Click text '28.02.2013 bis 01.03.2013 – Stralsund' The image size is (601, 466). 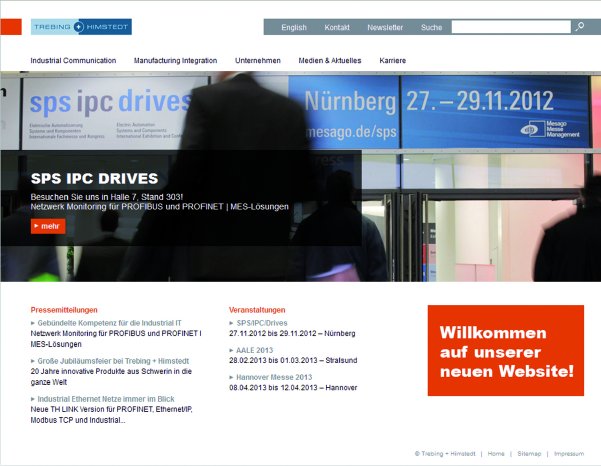[293, 361]
